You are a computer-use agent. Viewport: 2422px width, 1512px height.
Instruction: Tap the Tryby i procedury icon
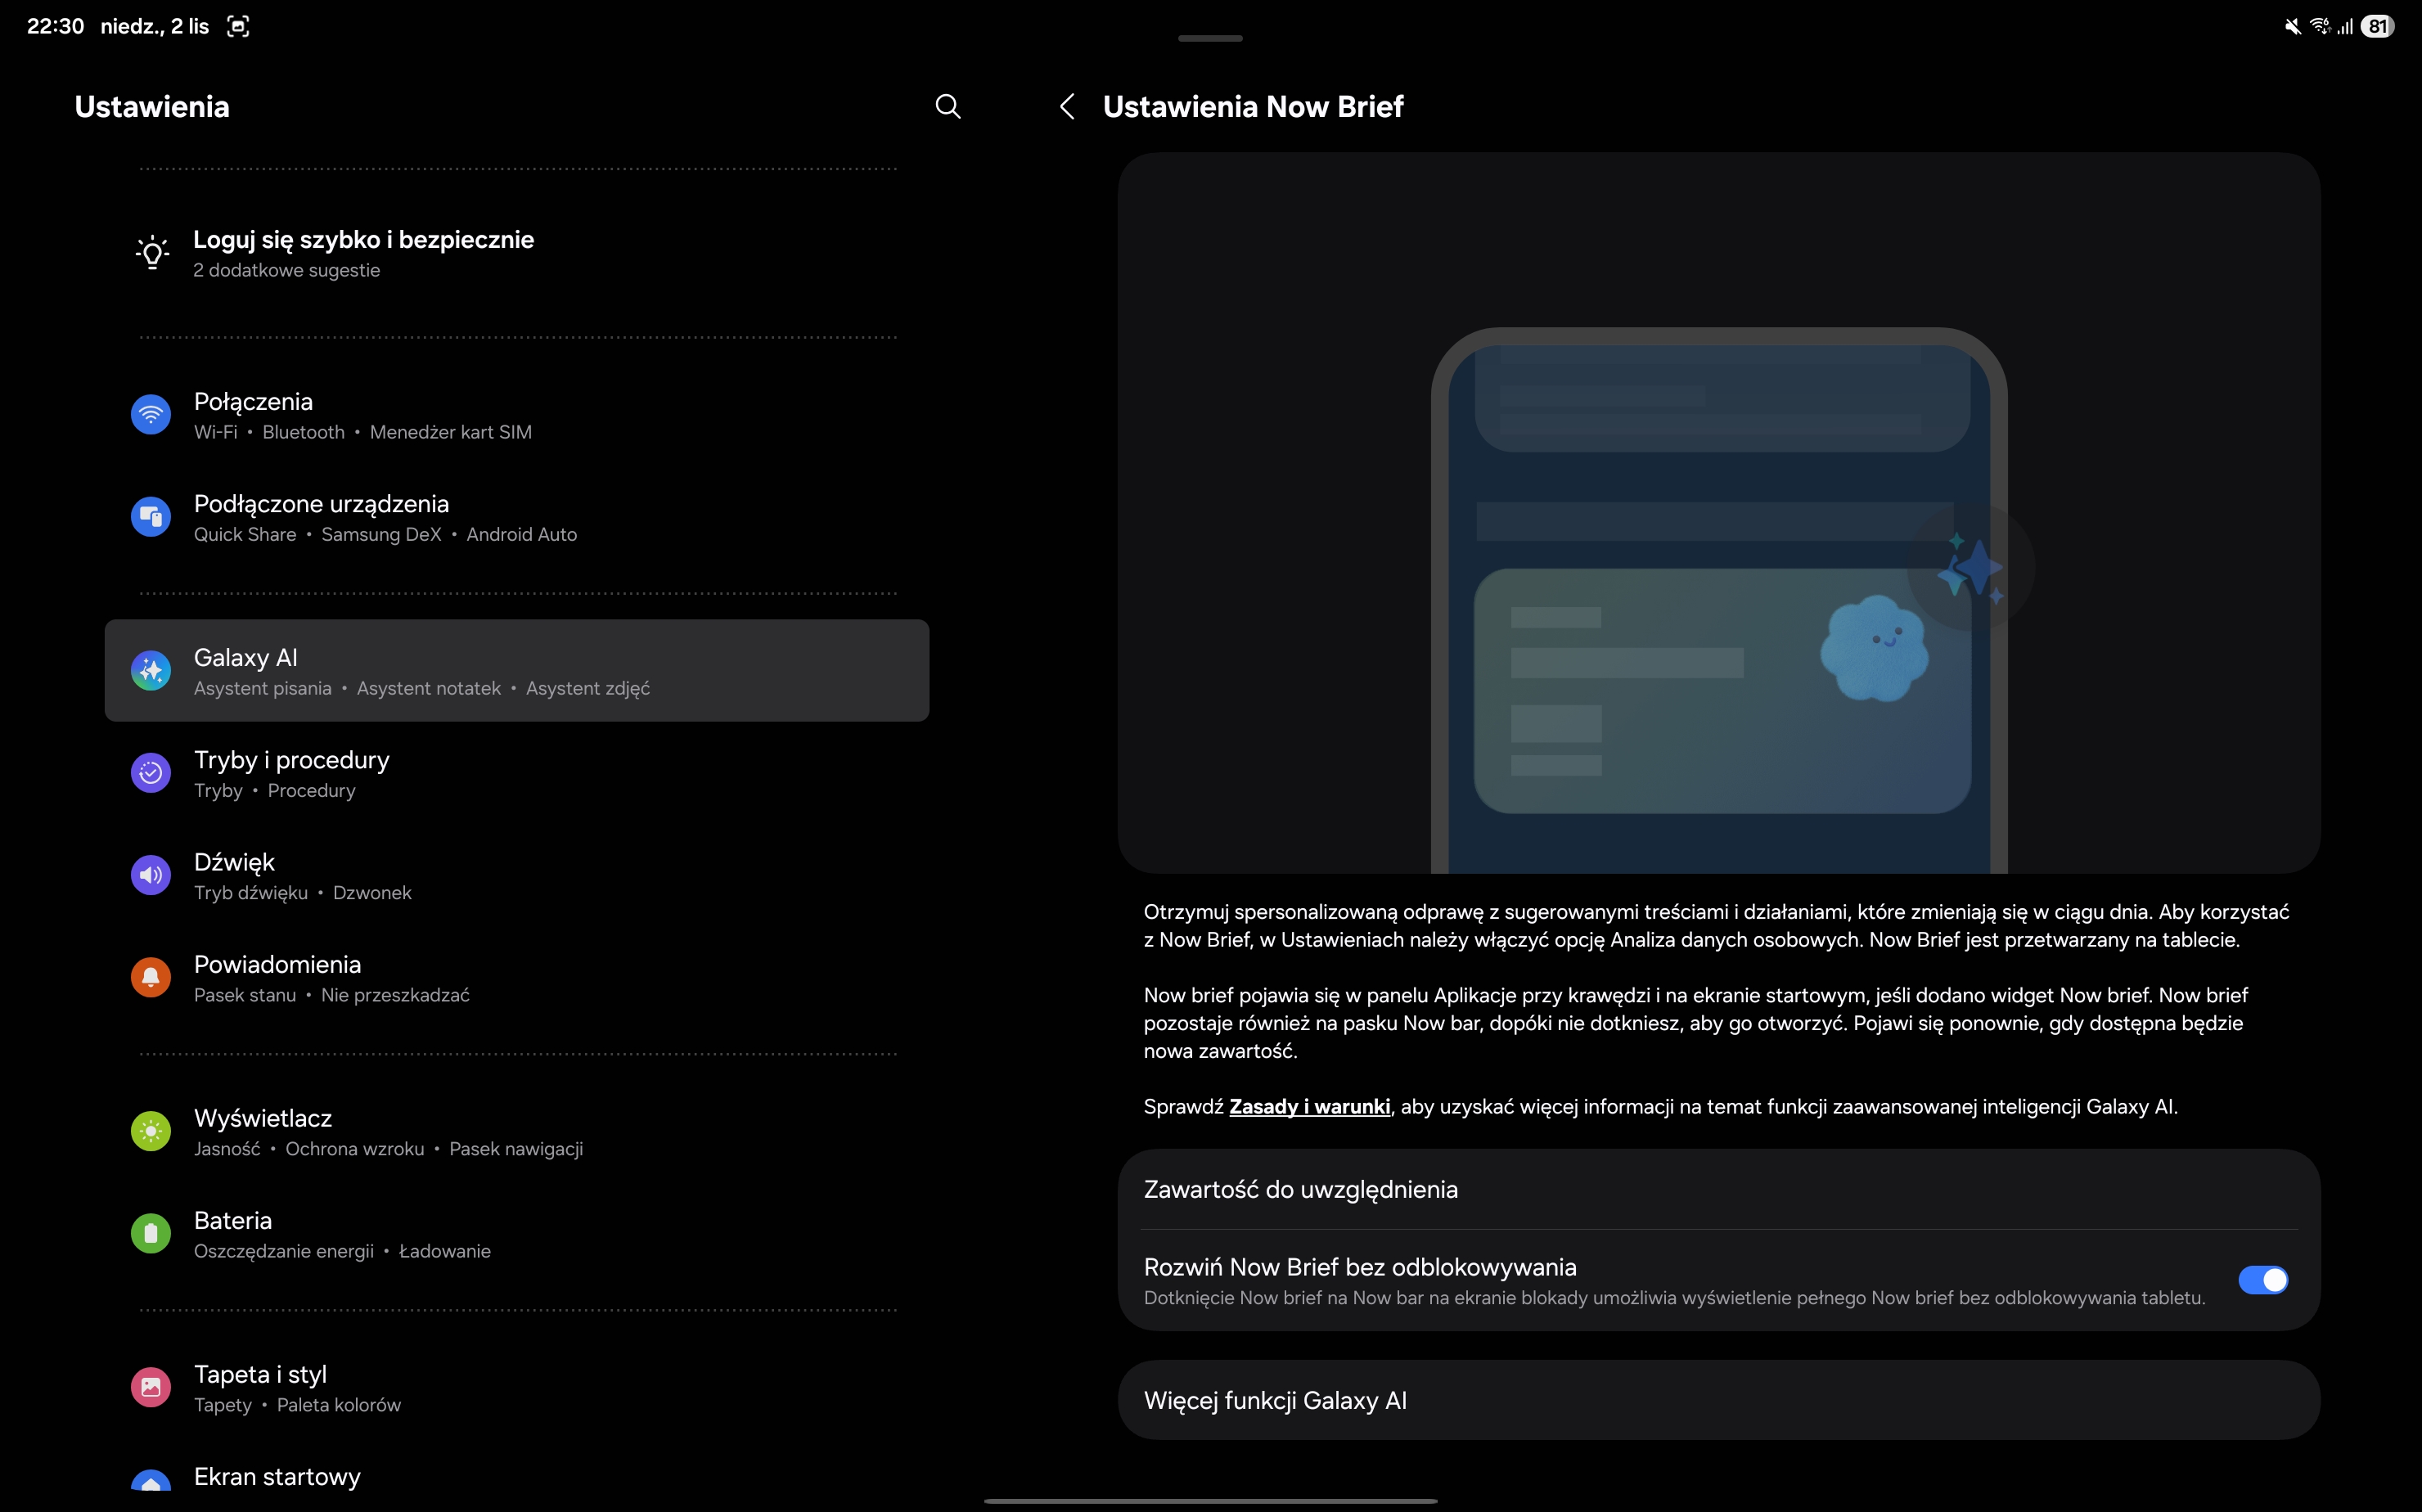(x=151, y=773)
